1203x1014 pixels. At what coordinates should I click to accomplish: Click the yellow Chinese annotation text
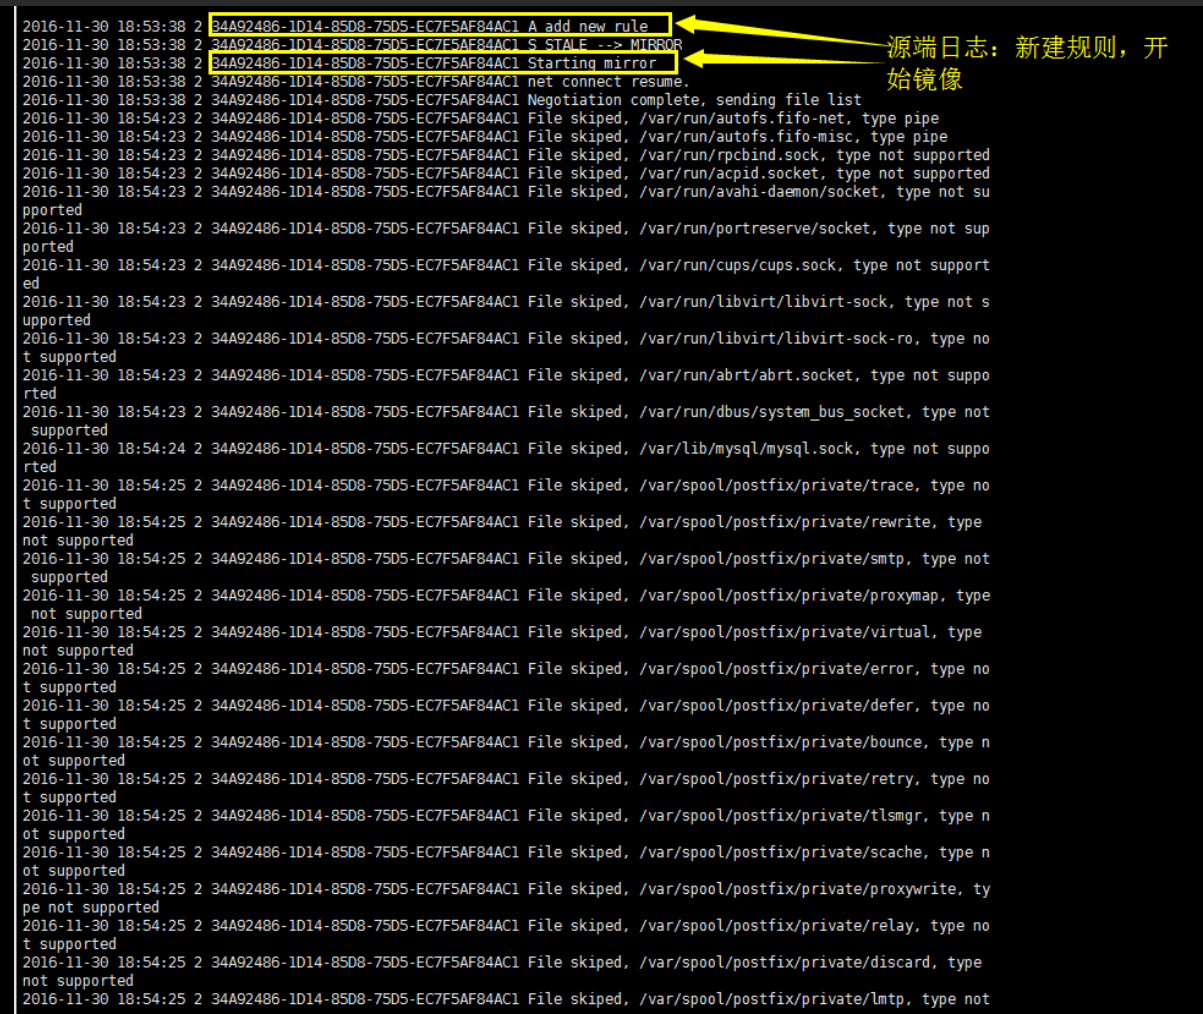[x=1026, y=62]
